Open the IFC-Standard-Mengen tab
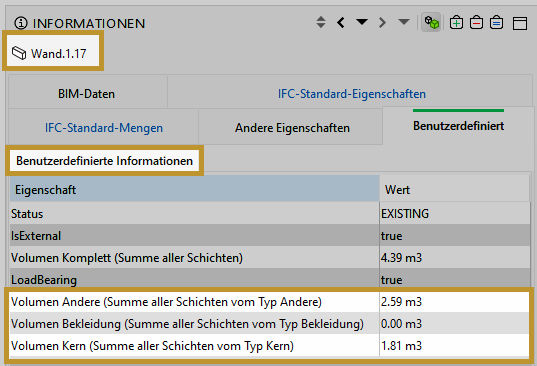The image size is (537, 366). [104, 127]
